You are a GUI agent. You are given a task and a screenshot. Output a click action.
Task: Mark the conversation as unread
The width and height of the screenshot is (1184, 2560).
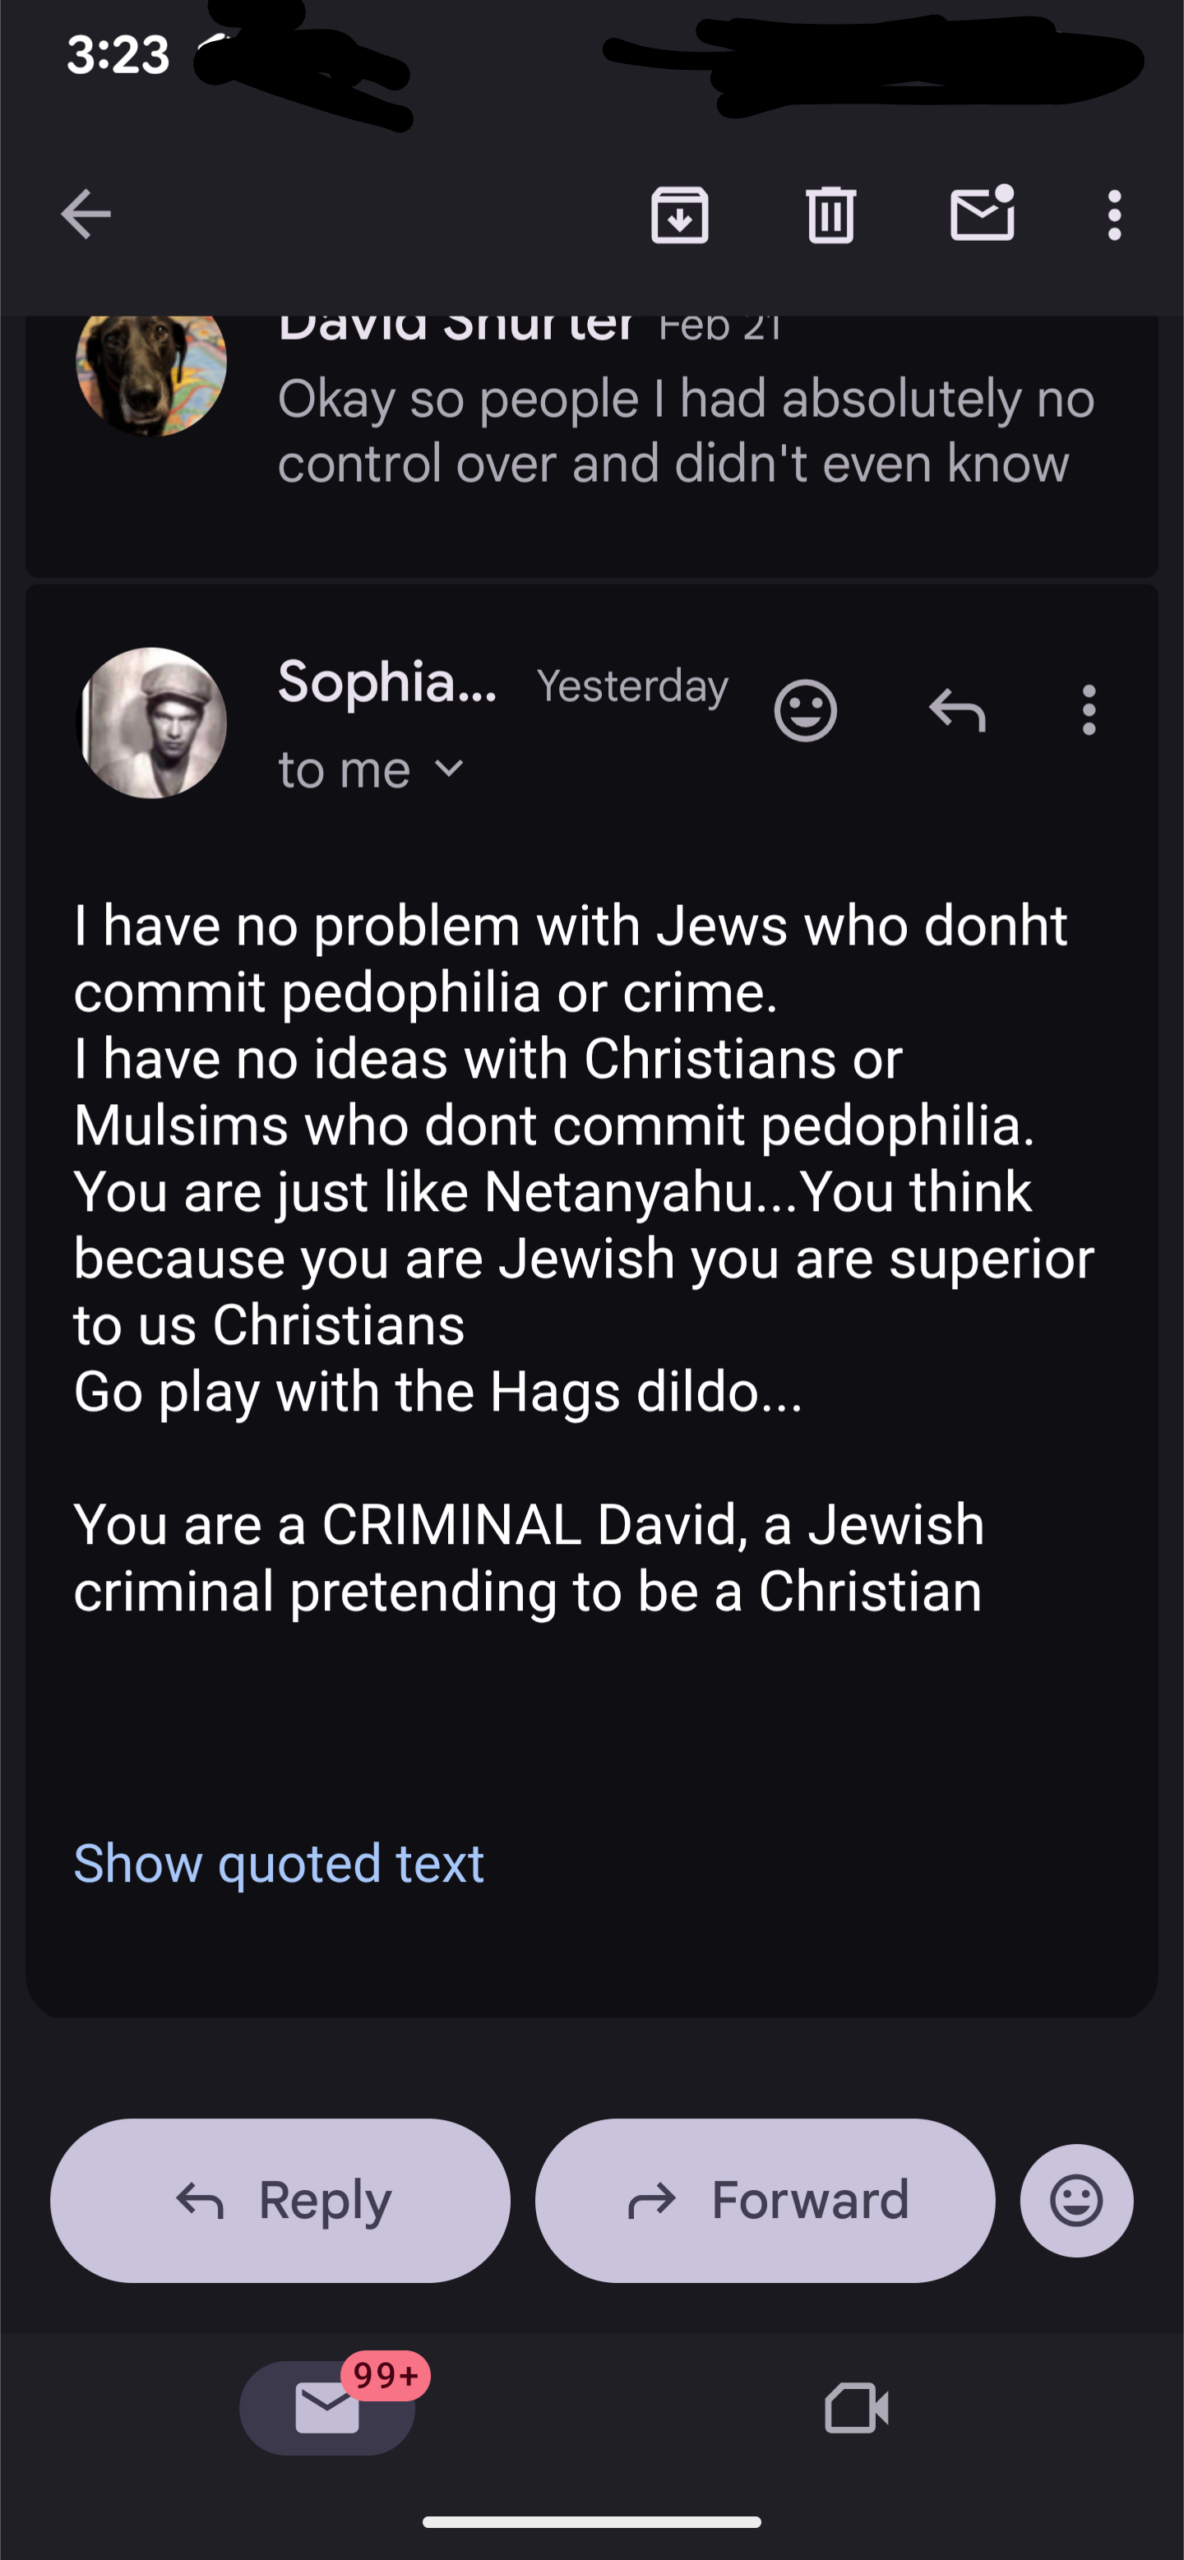click(982, 214)
